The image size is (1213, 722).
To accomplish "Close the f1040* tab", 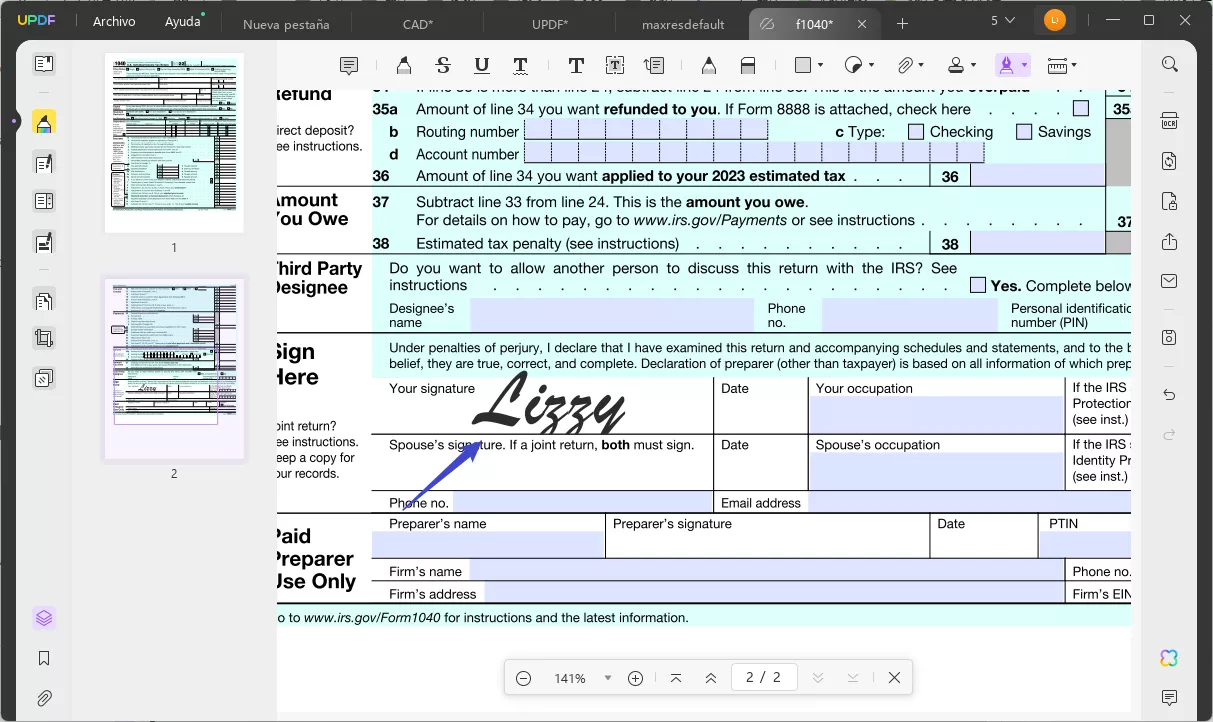I will (863, 24).
